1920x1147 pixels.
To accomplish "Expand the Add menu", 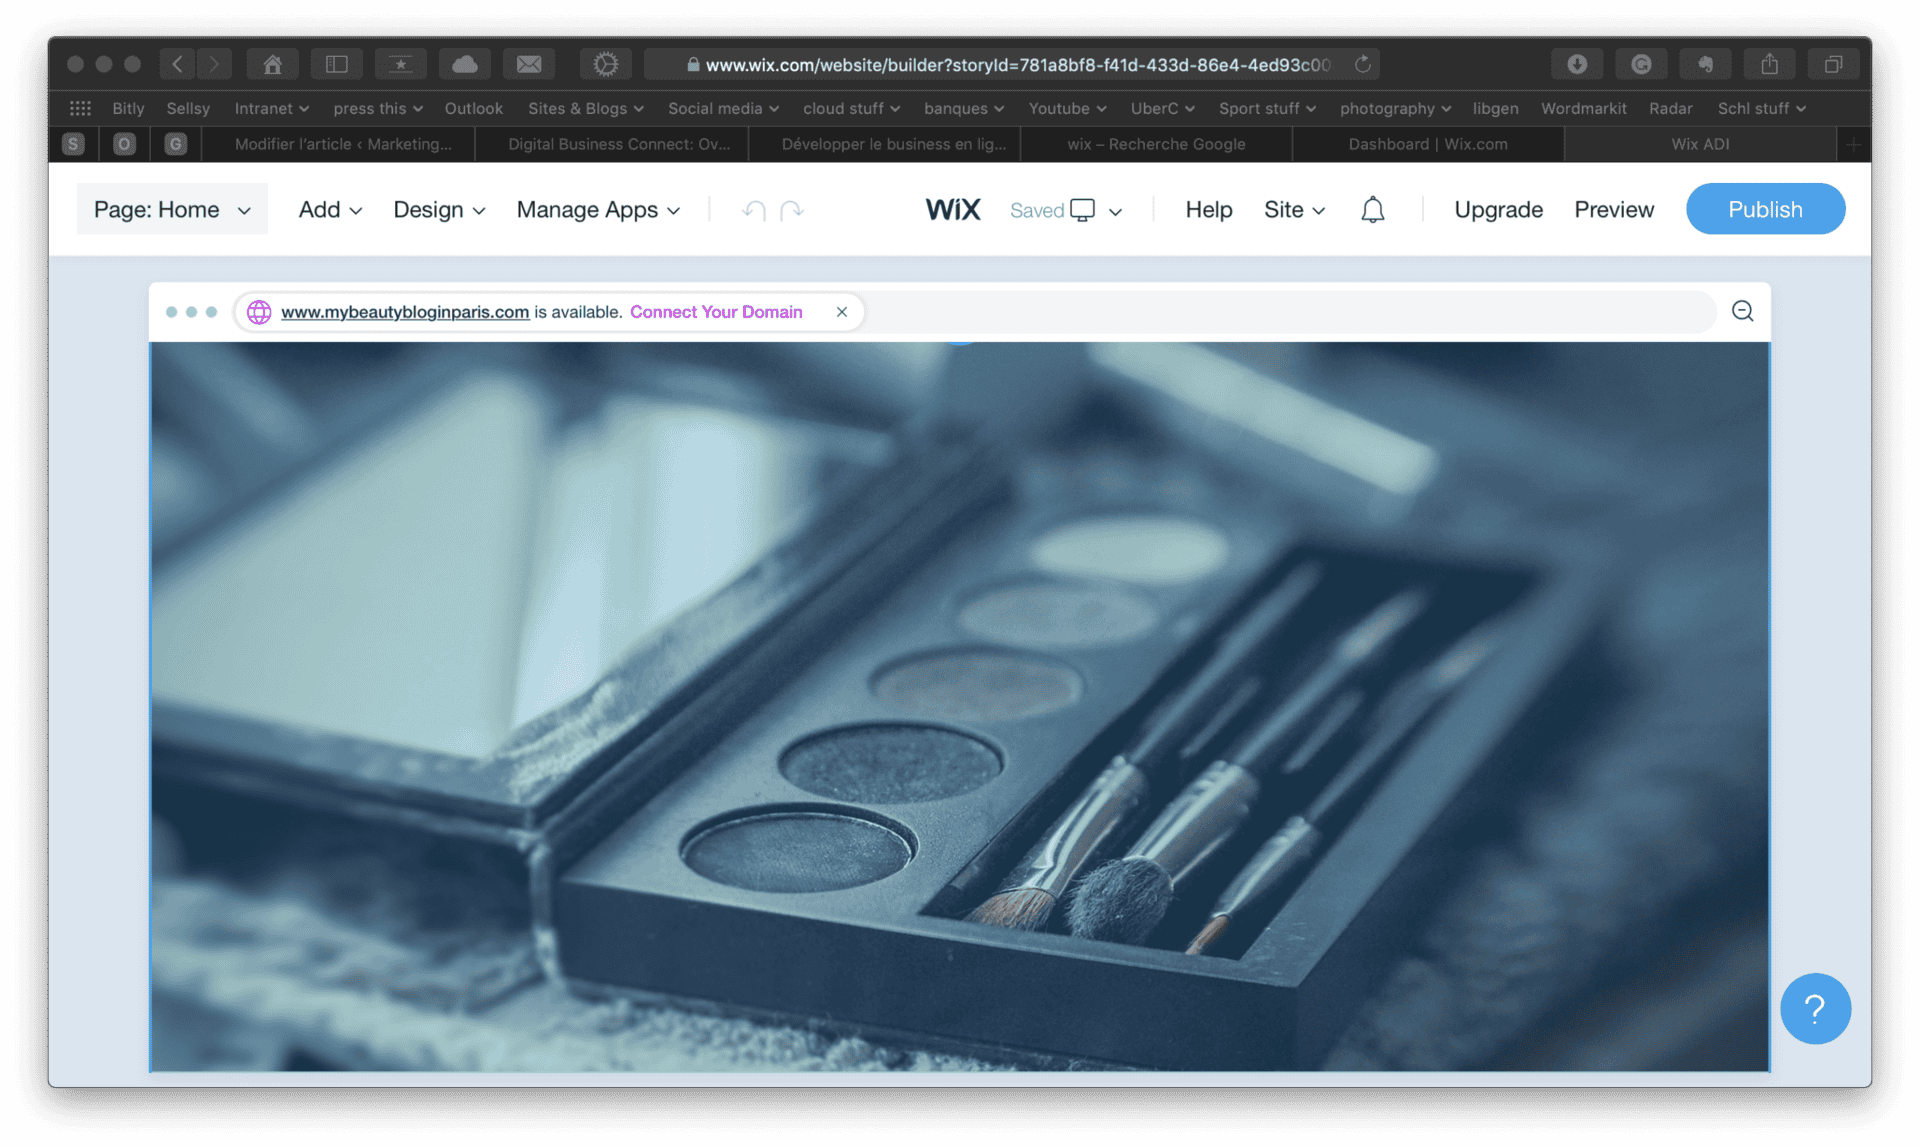I will [x=330, y=210].
